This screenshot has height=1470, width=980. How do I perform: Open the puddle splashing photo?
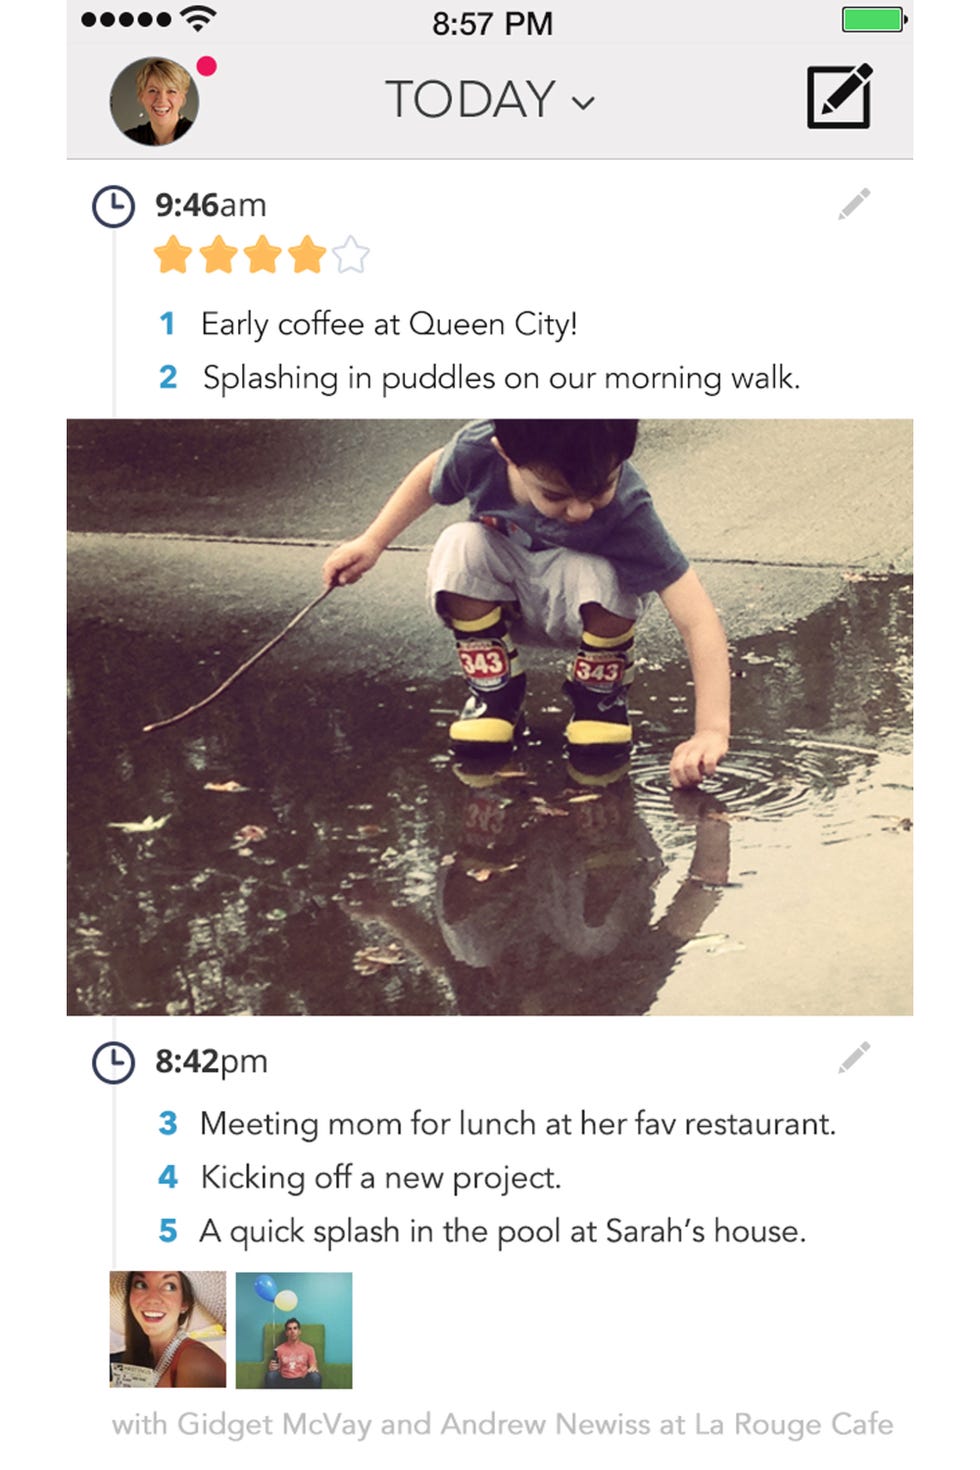(x=490, y=717)
